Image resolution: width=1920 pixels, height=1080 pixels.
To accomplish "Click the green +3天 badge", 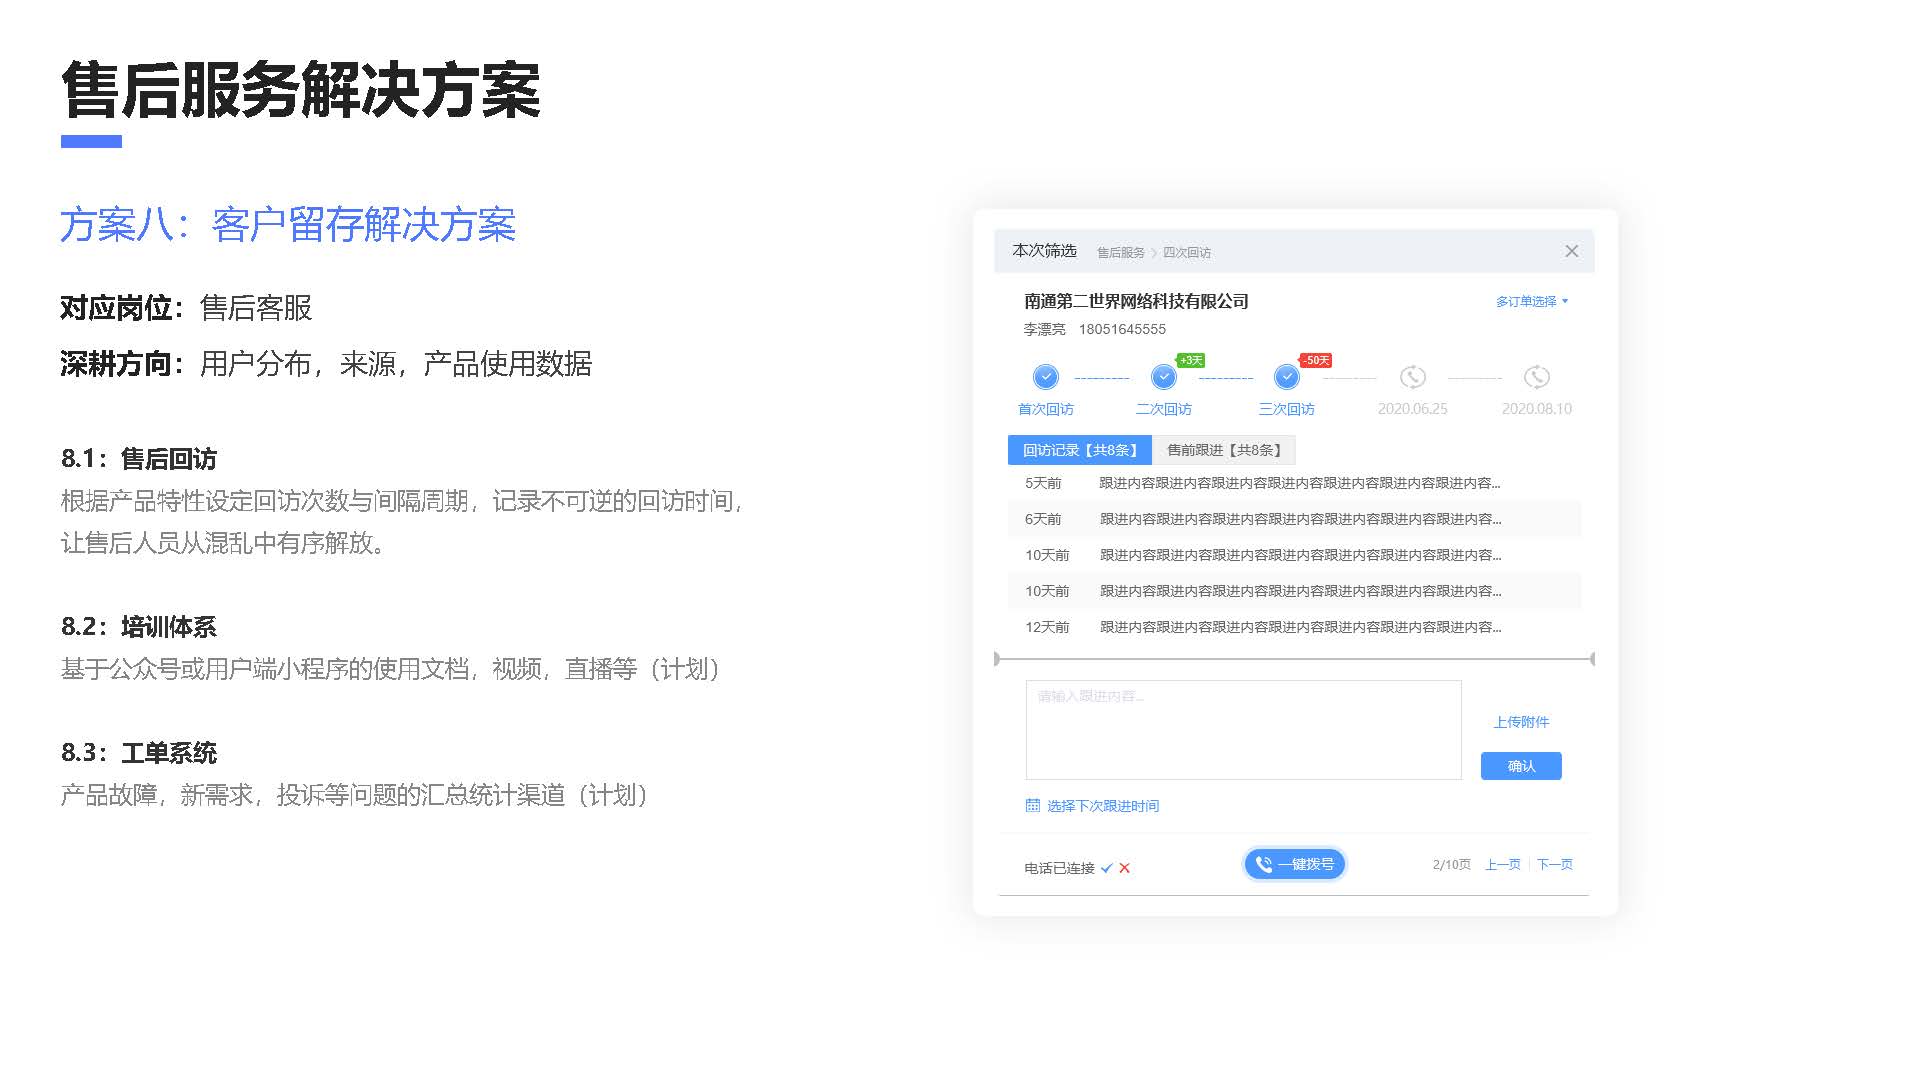I will [x=1191, y=360].
